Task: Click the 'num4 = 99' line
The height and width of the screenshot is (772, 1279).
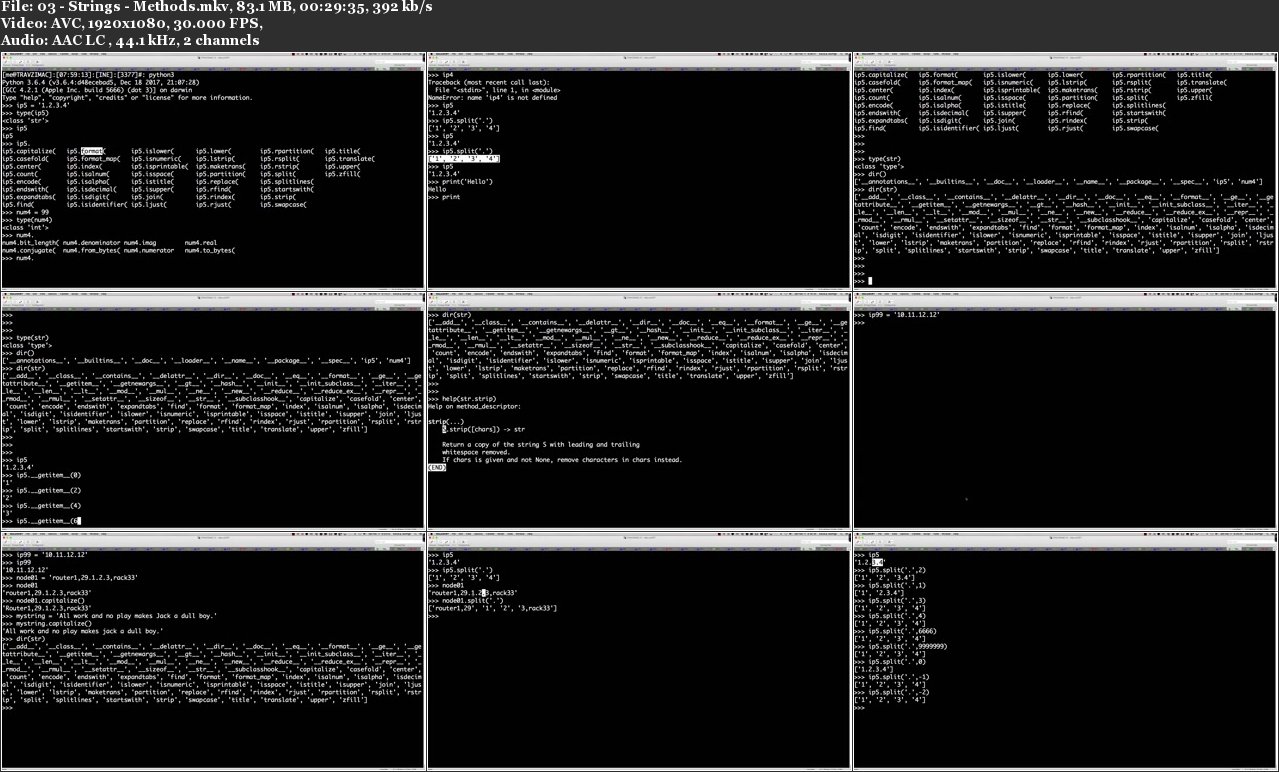Action: point(23,212)
